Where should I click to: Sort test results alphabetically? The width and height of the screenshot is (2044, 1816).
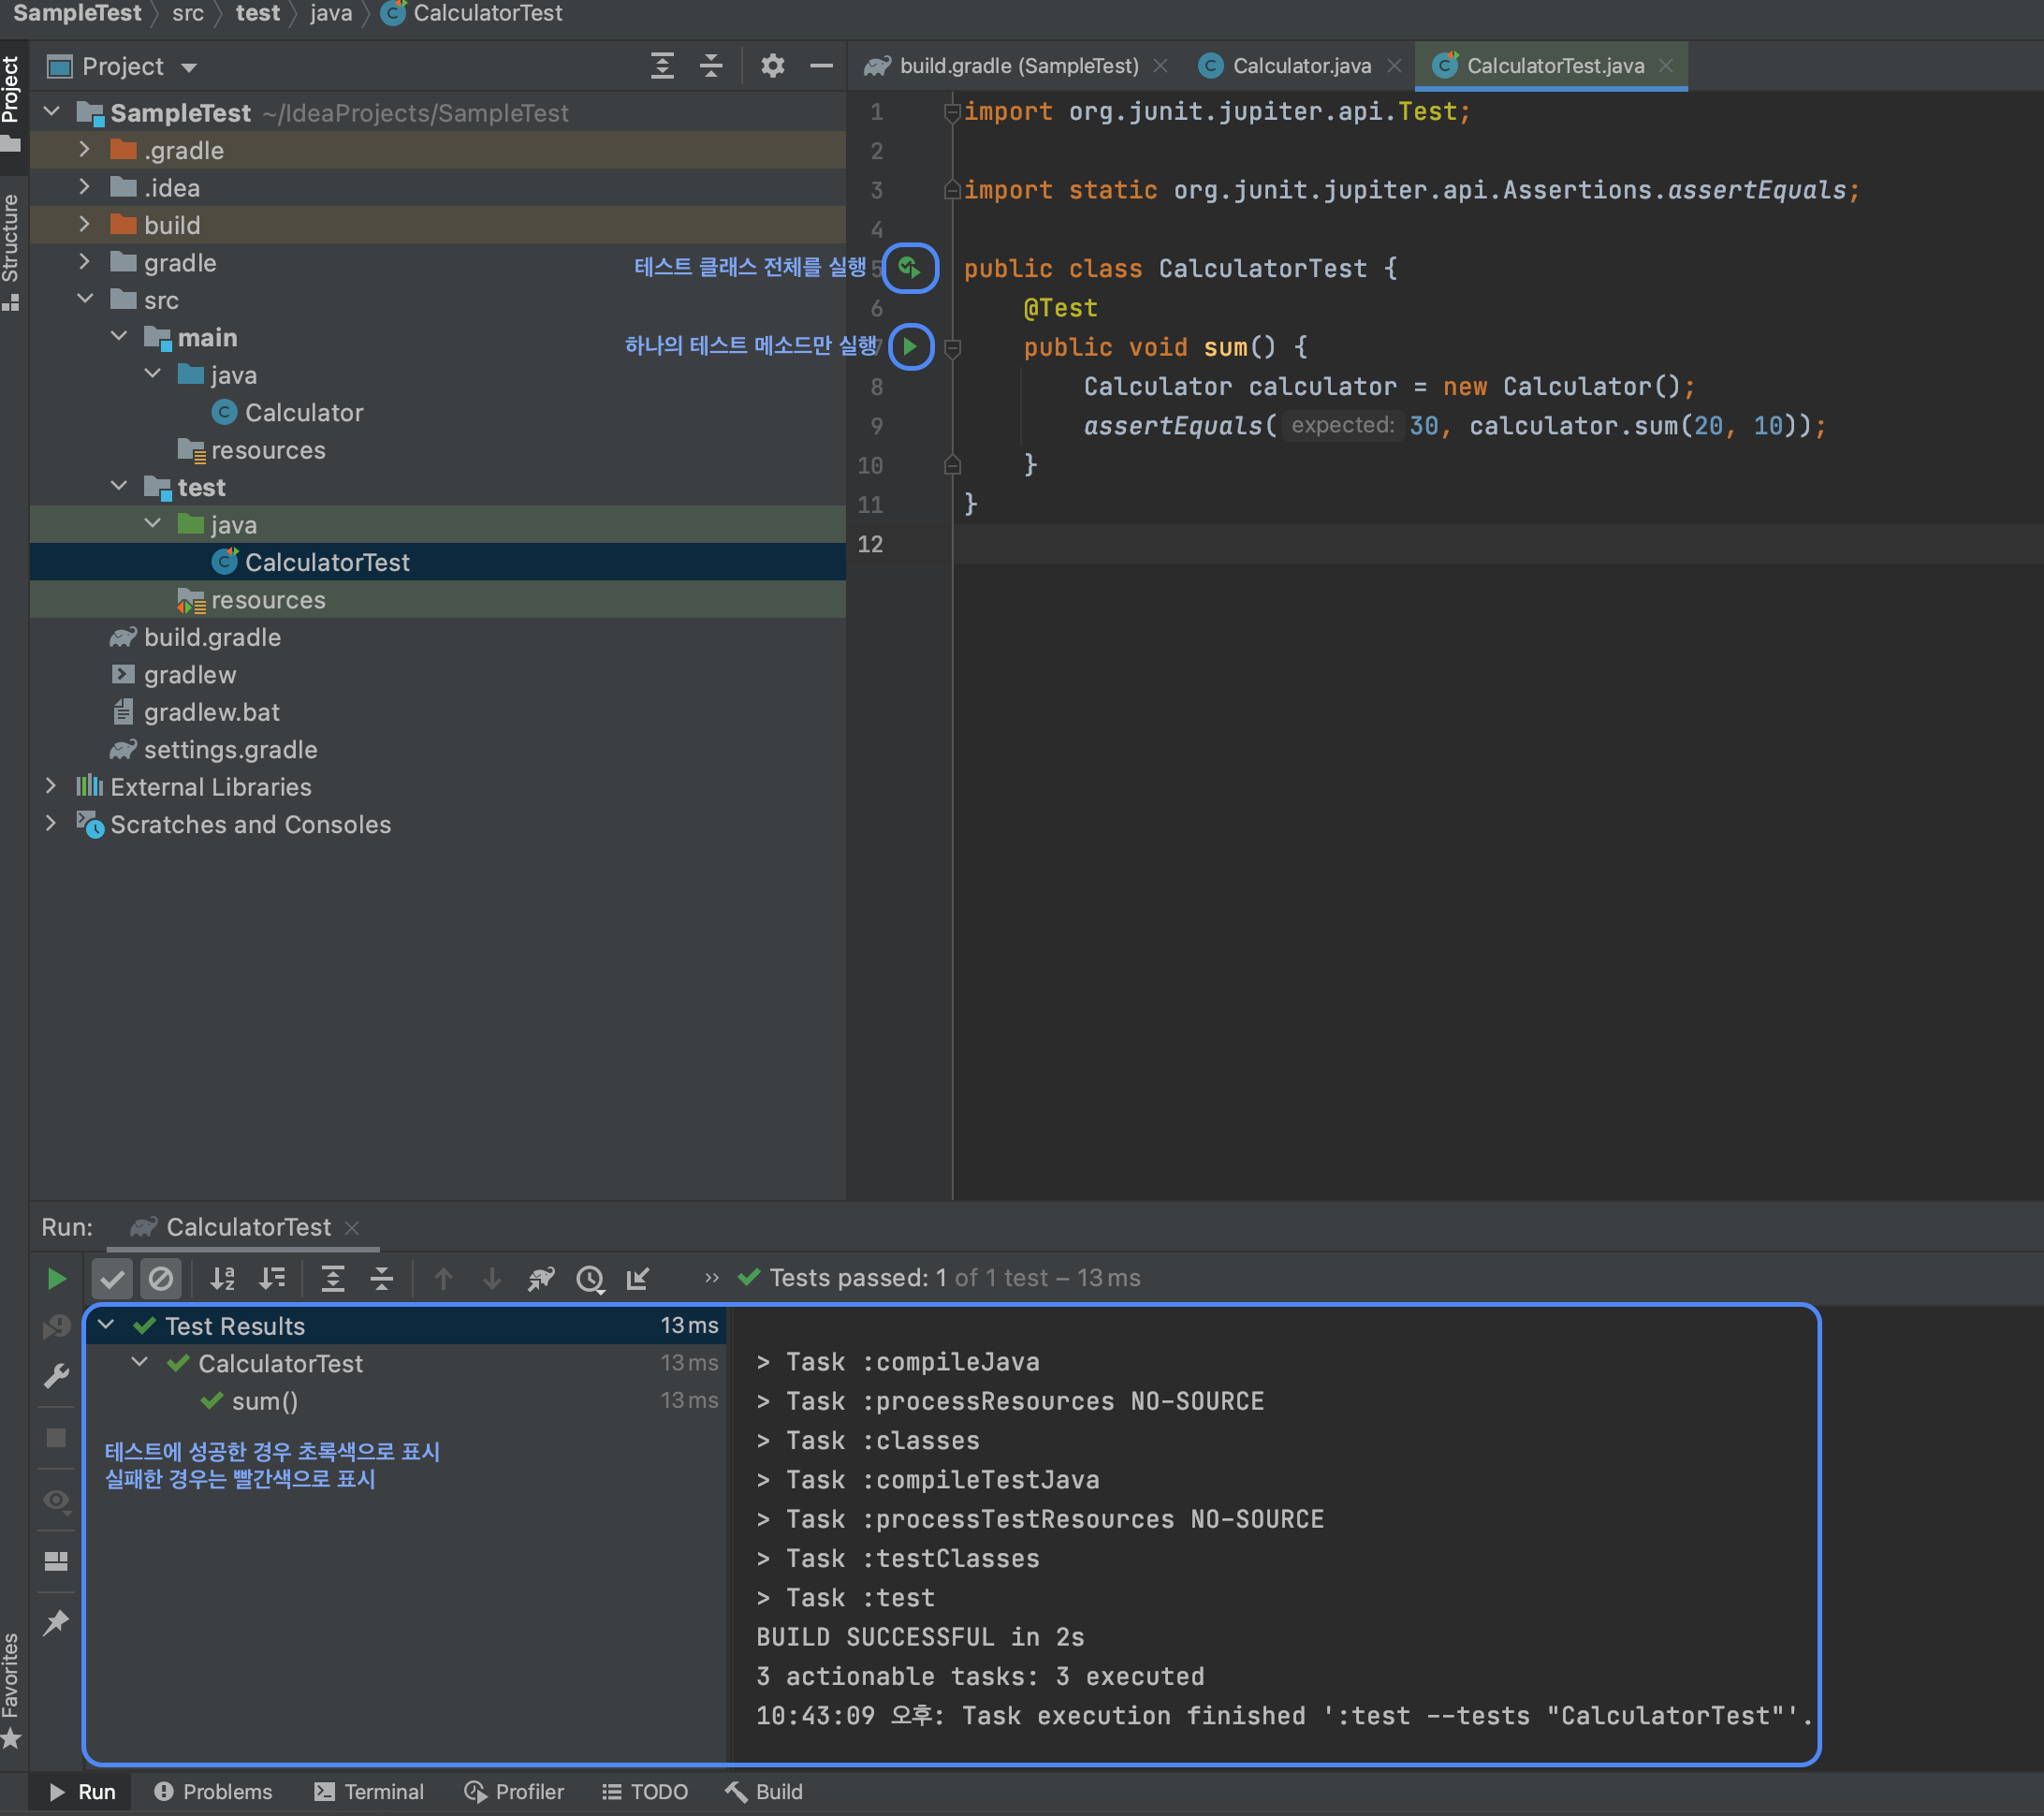point(223,1278)
